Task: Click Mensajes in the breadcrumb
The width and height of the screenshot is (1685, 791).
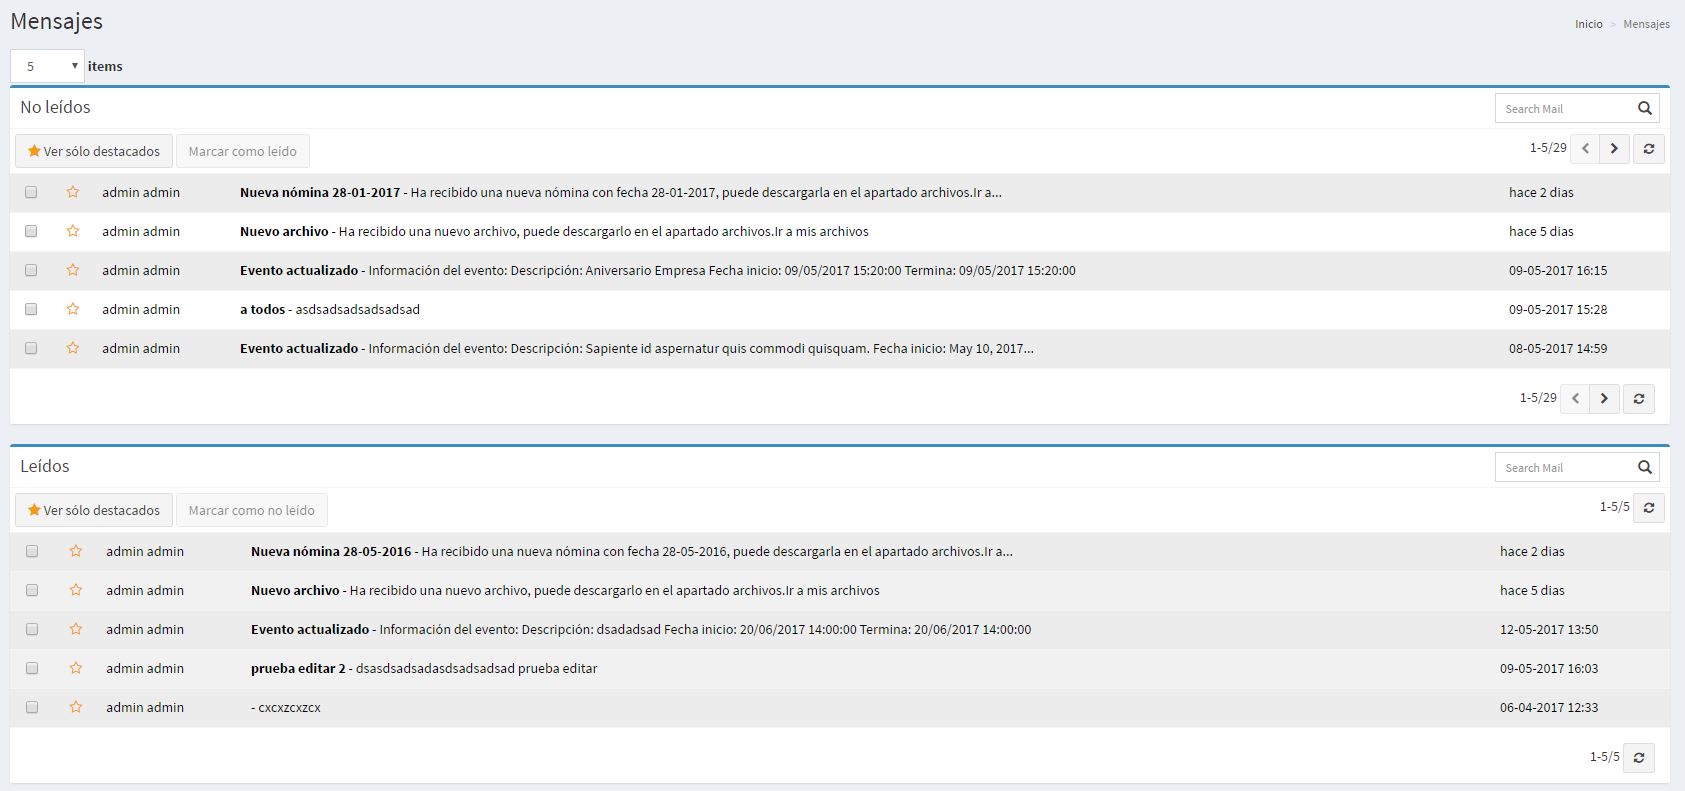Action: 1646,24
